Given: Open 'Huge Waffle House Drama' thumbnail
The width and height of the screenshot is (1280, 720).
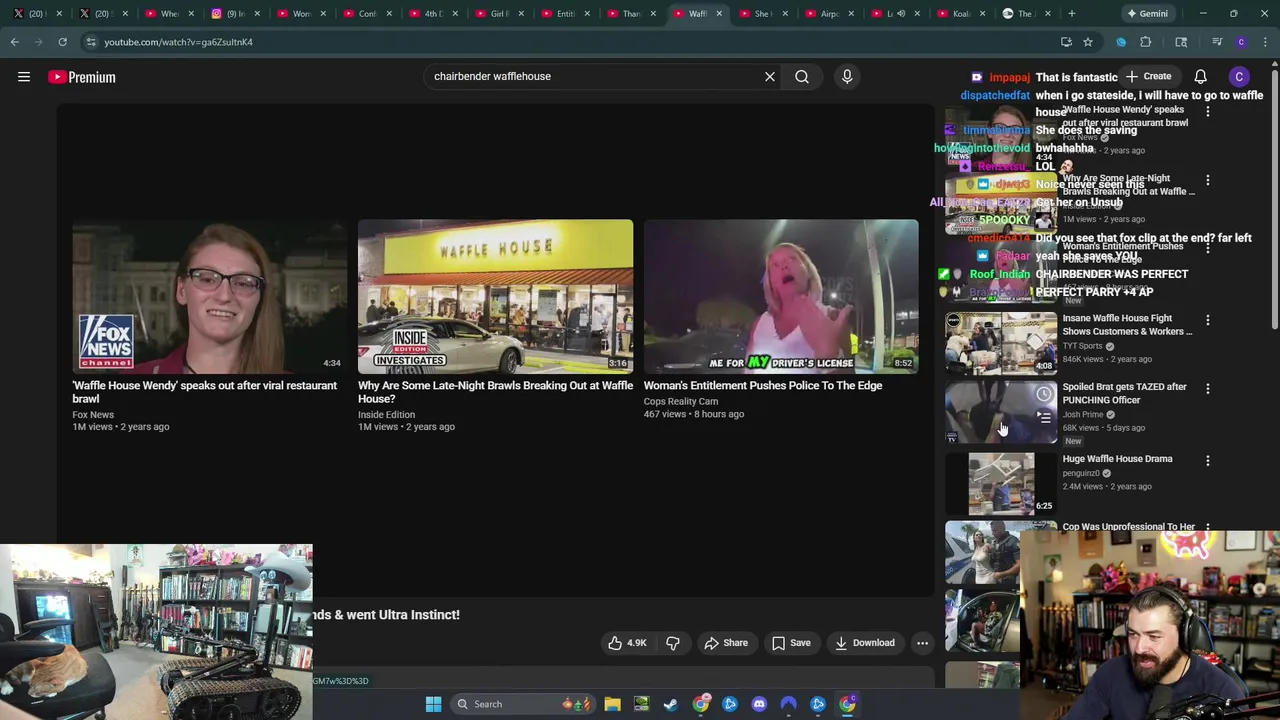Looking at the screenshot, I should tap(1001, 483).
